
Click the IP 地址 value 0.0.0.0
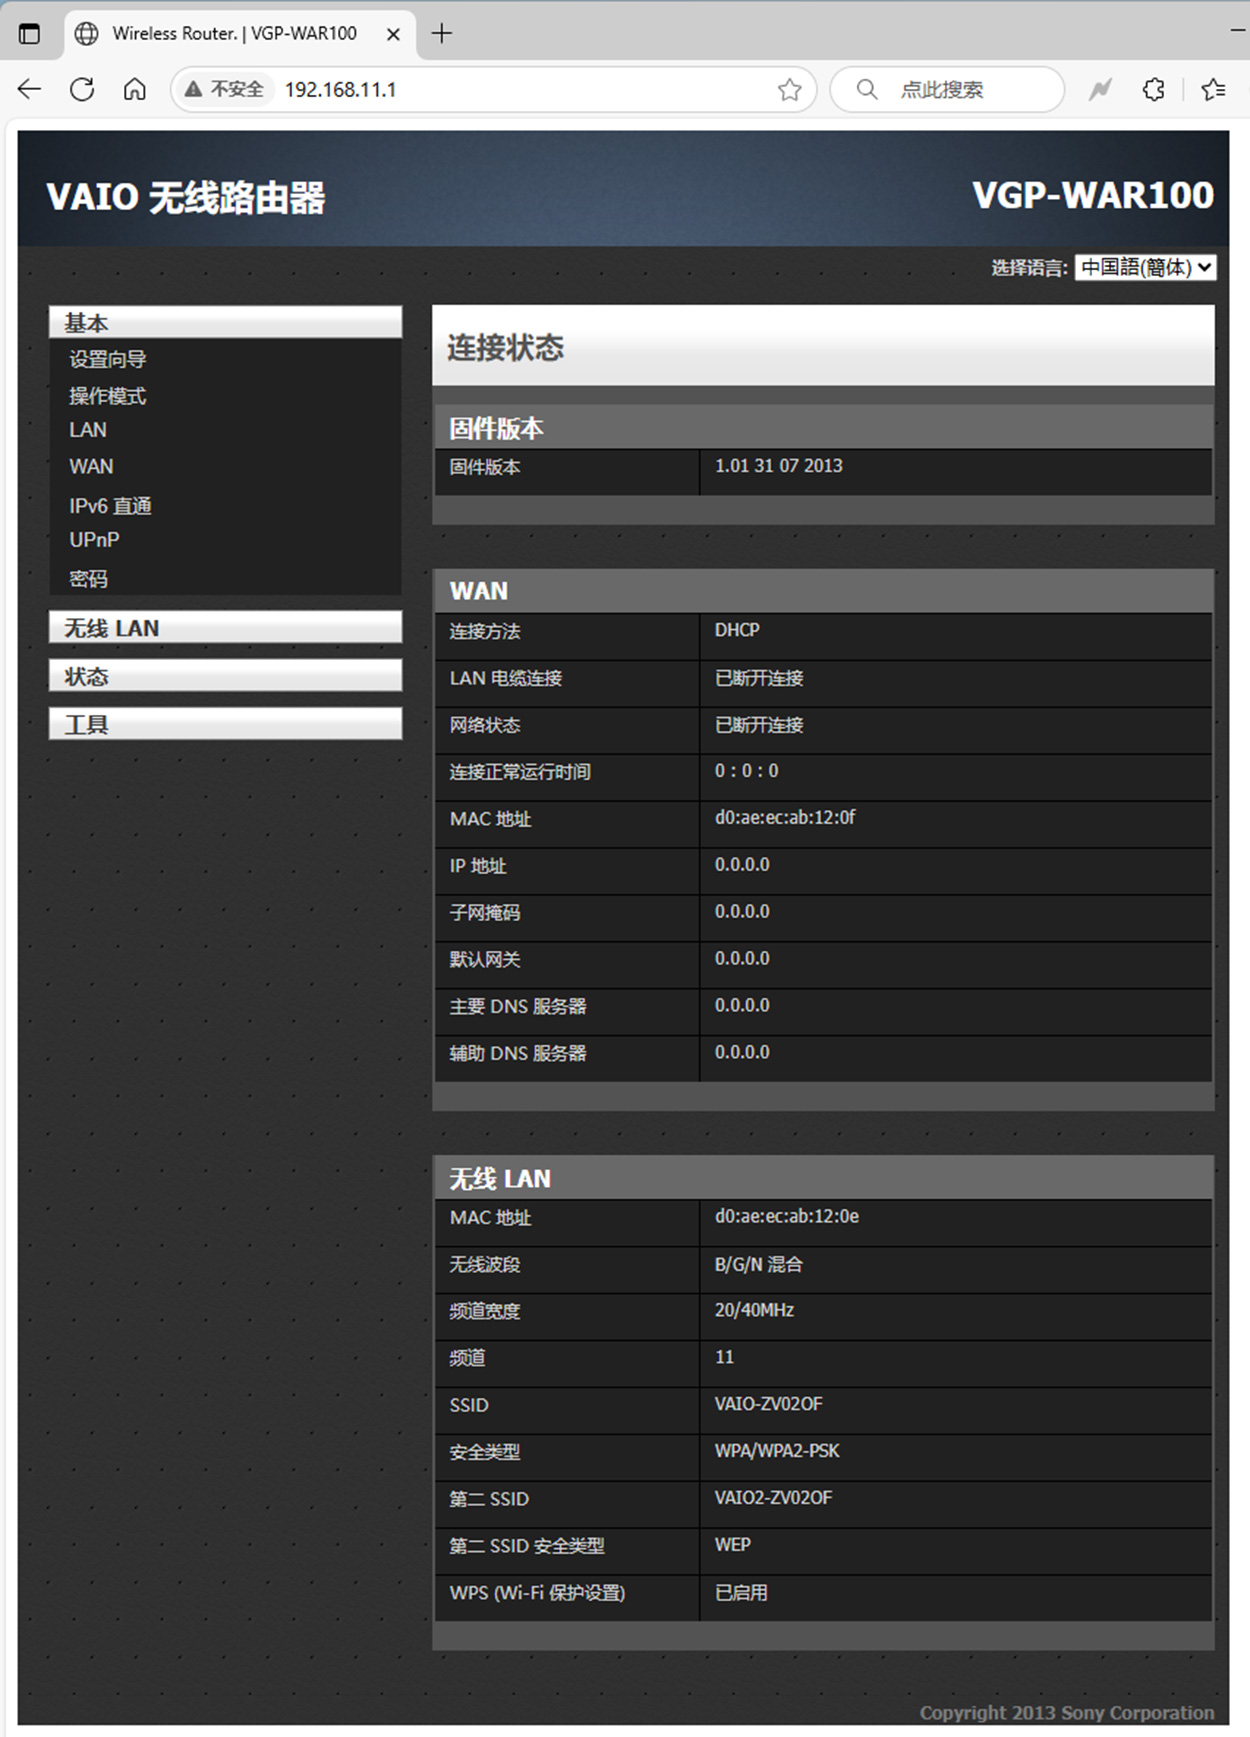[x=742, y=864]
